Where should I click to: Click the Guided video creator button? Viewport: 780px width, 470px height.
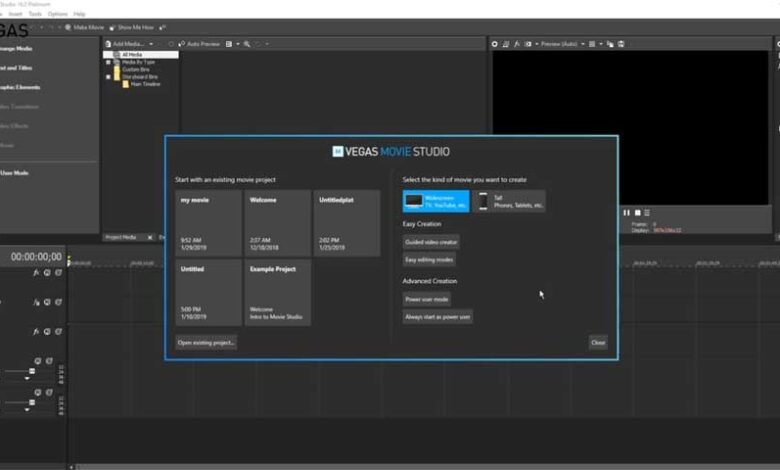[431, 242]
